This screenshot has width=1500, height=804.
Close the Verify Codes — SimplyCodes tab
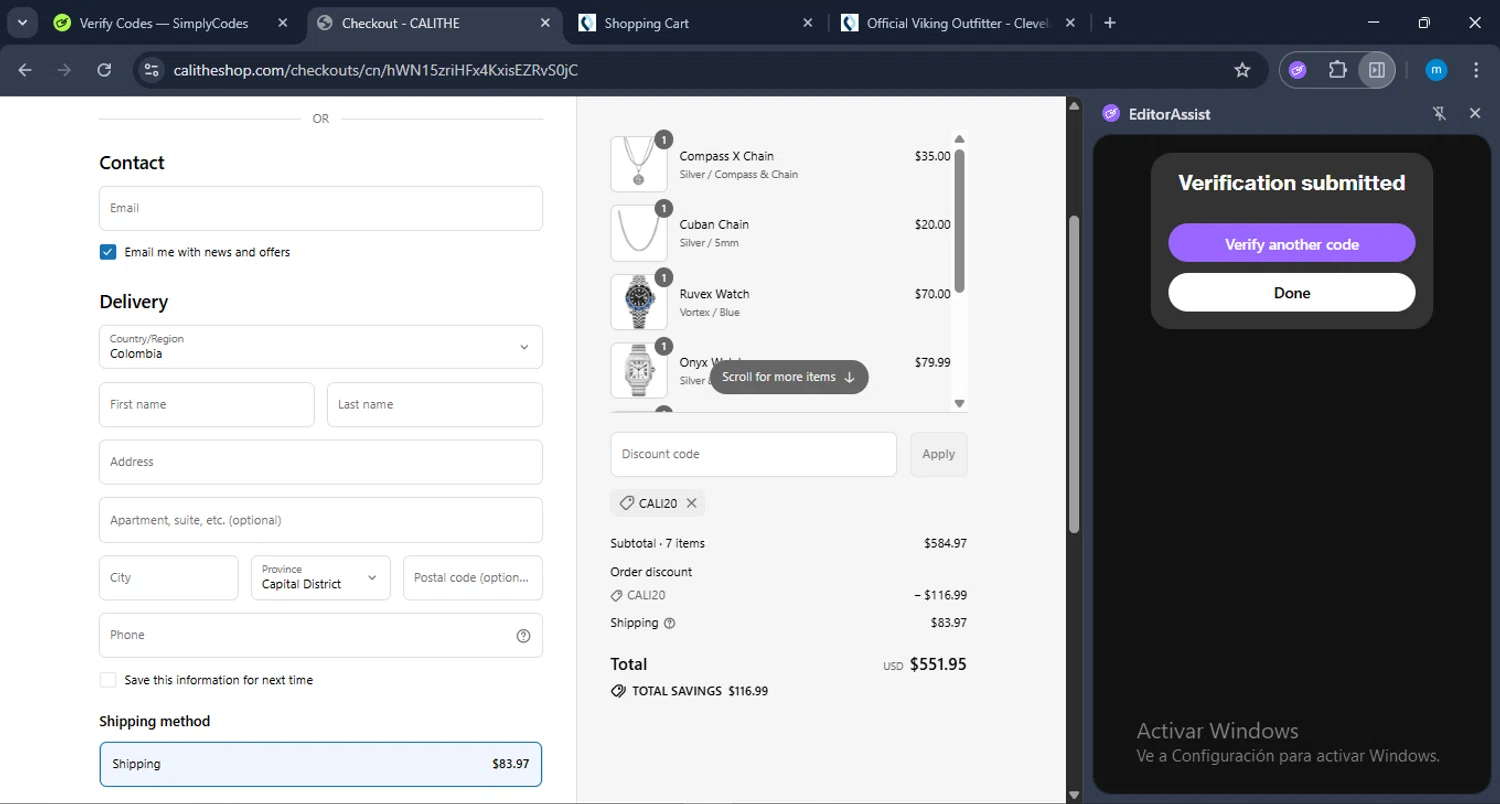pos(282,23)
